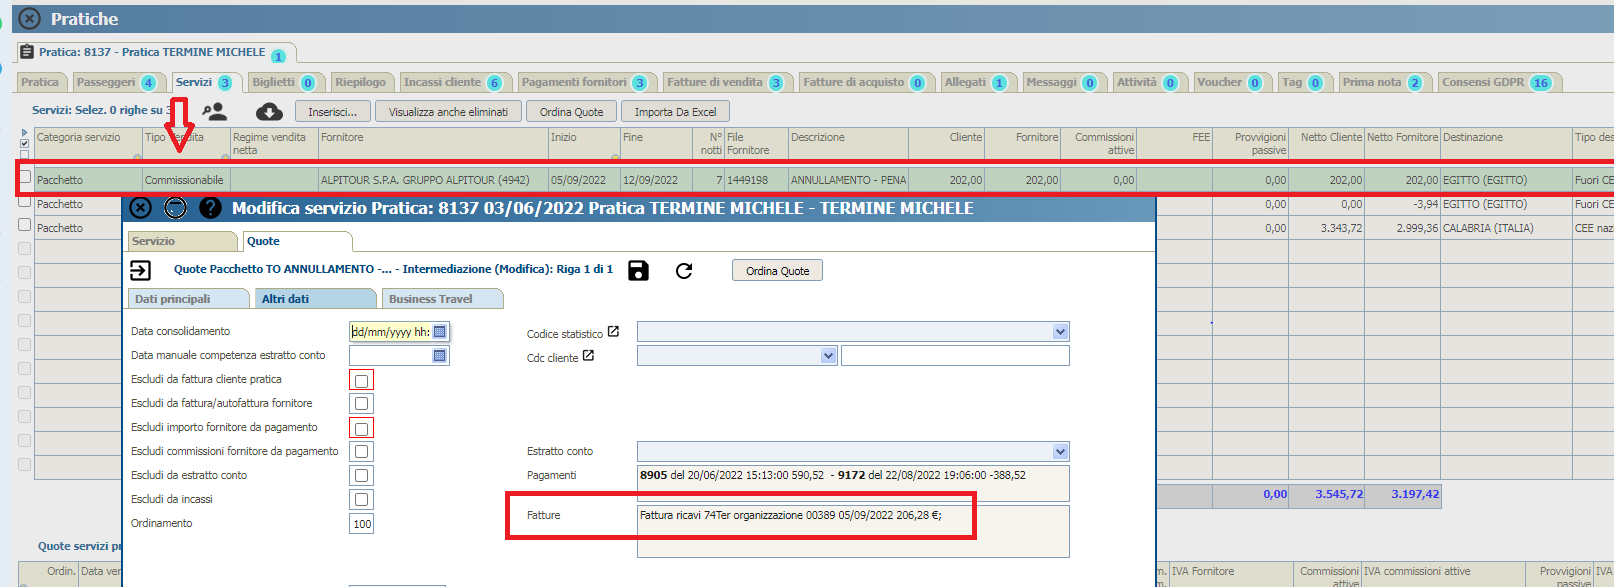Open Cdc cliente external link icon
Image resolution: width=1614 pixels, height=587 pixels.
click(x=588, y=356)
